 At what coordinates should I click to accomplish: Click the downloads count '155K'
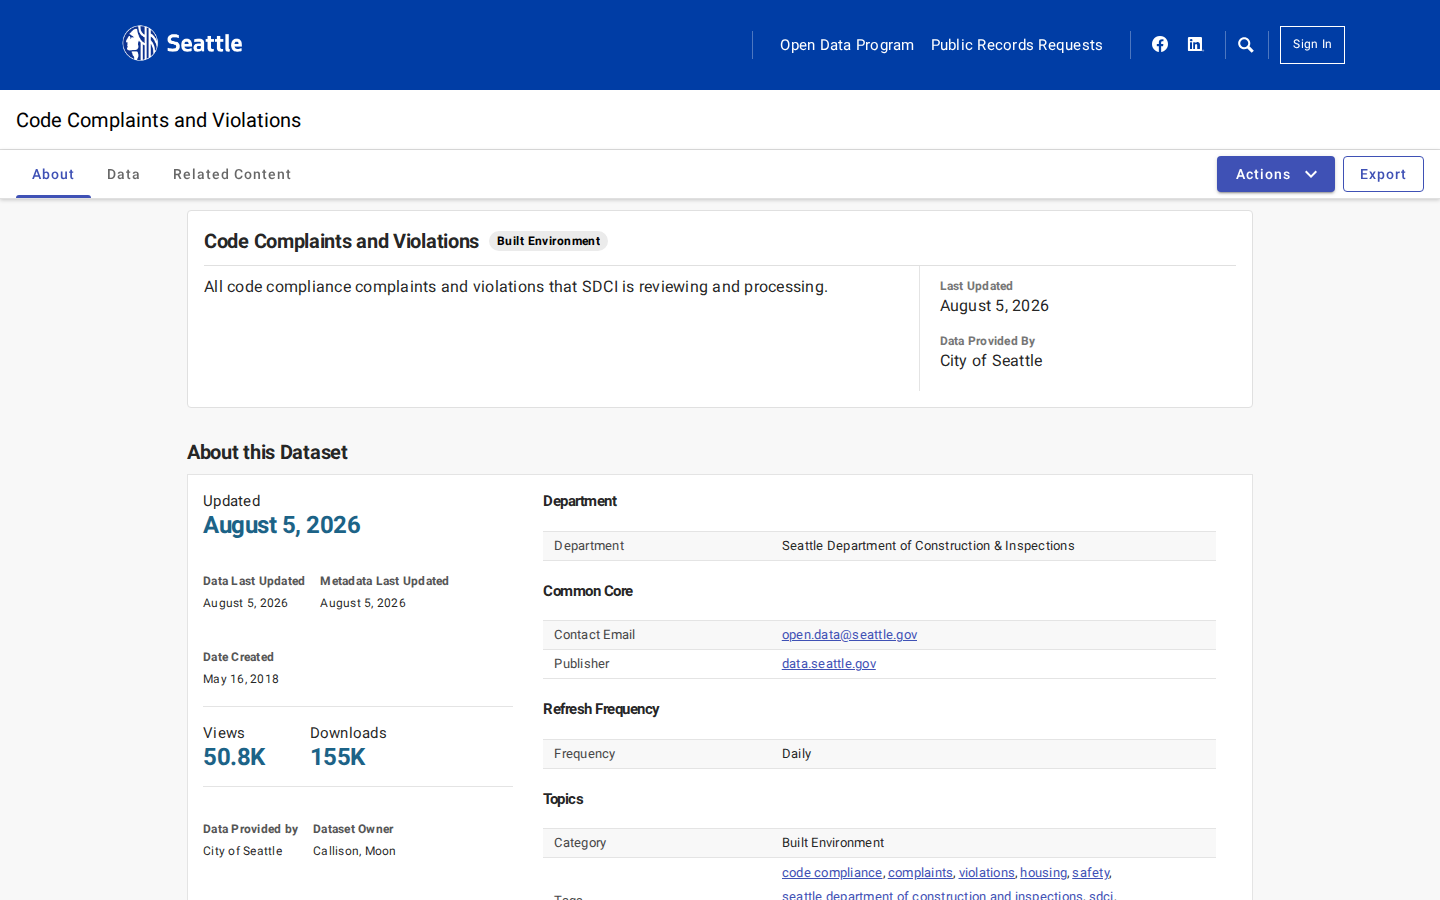pos(338,757)
